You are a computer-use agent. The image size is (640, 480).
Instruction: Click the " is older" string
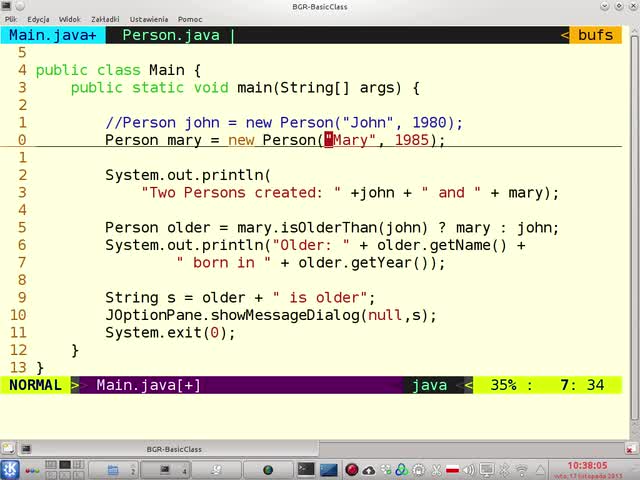pyautogui.click(x=320, y=298)
